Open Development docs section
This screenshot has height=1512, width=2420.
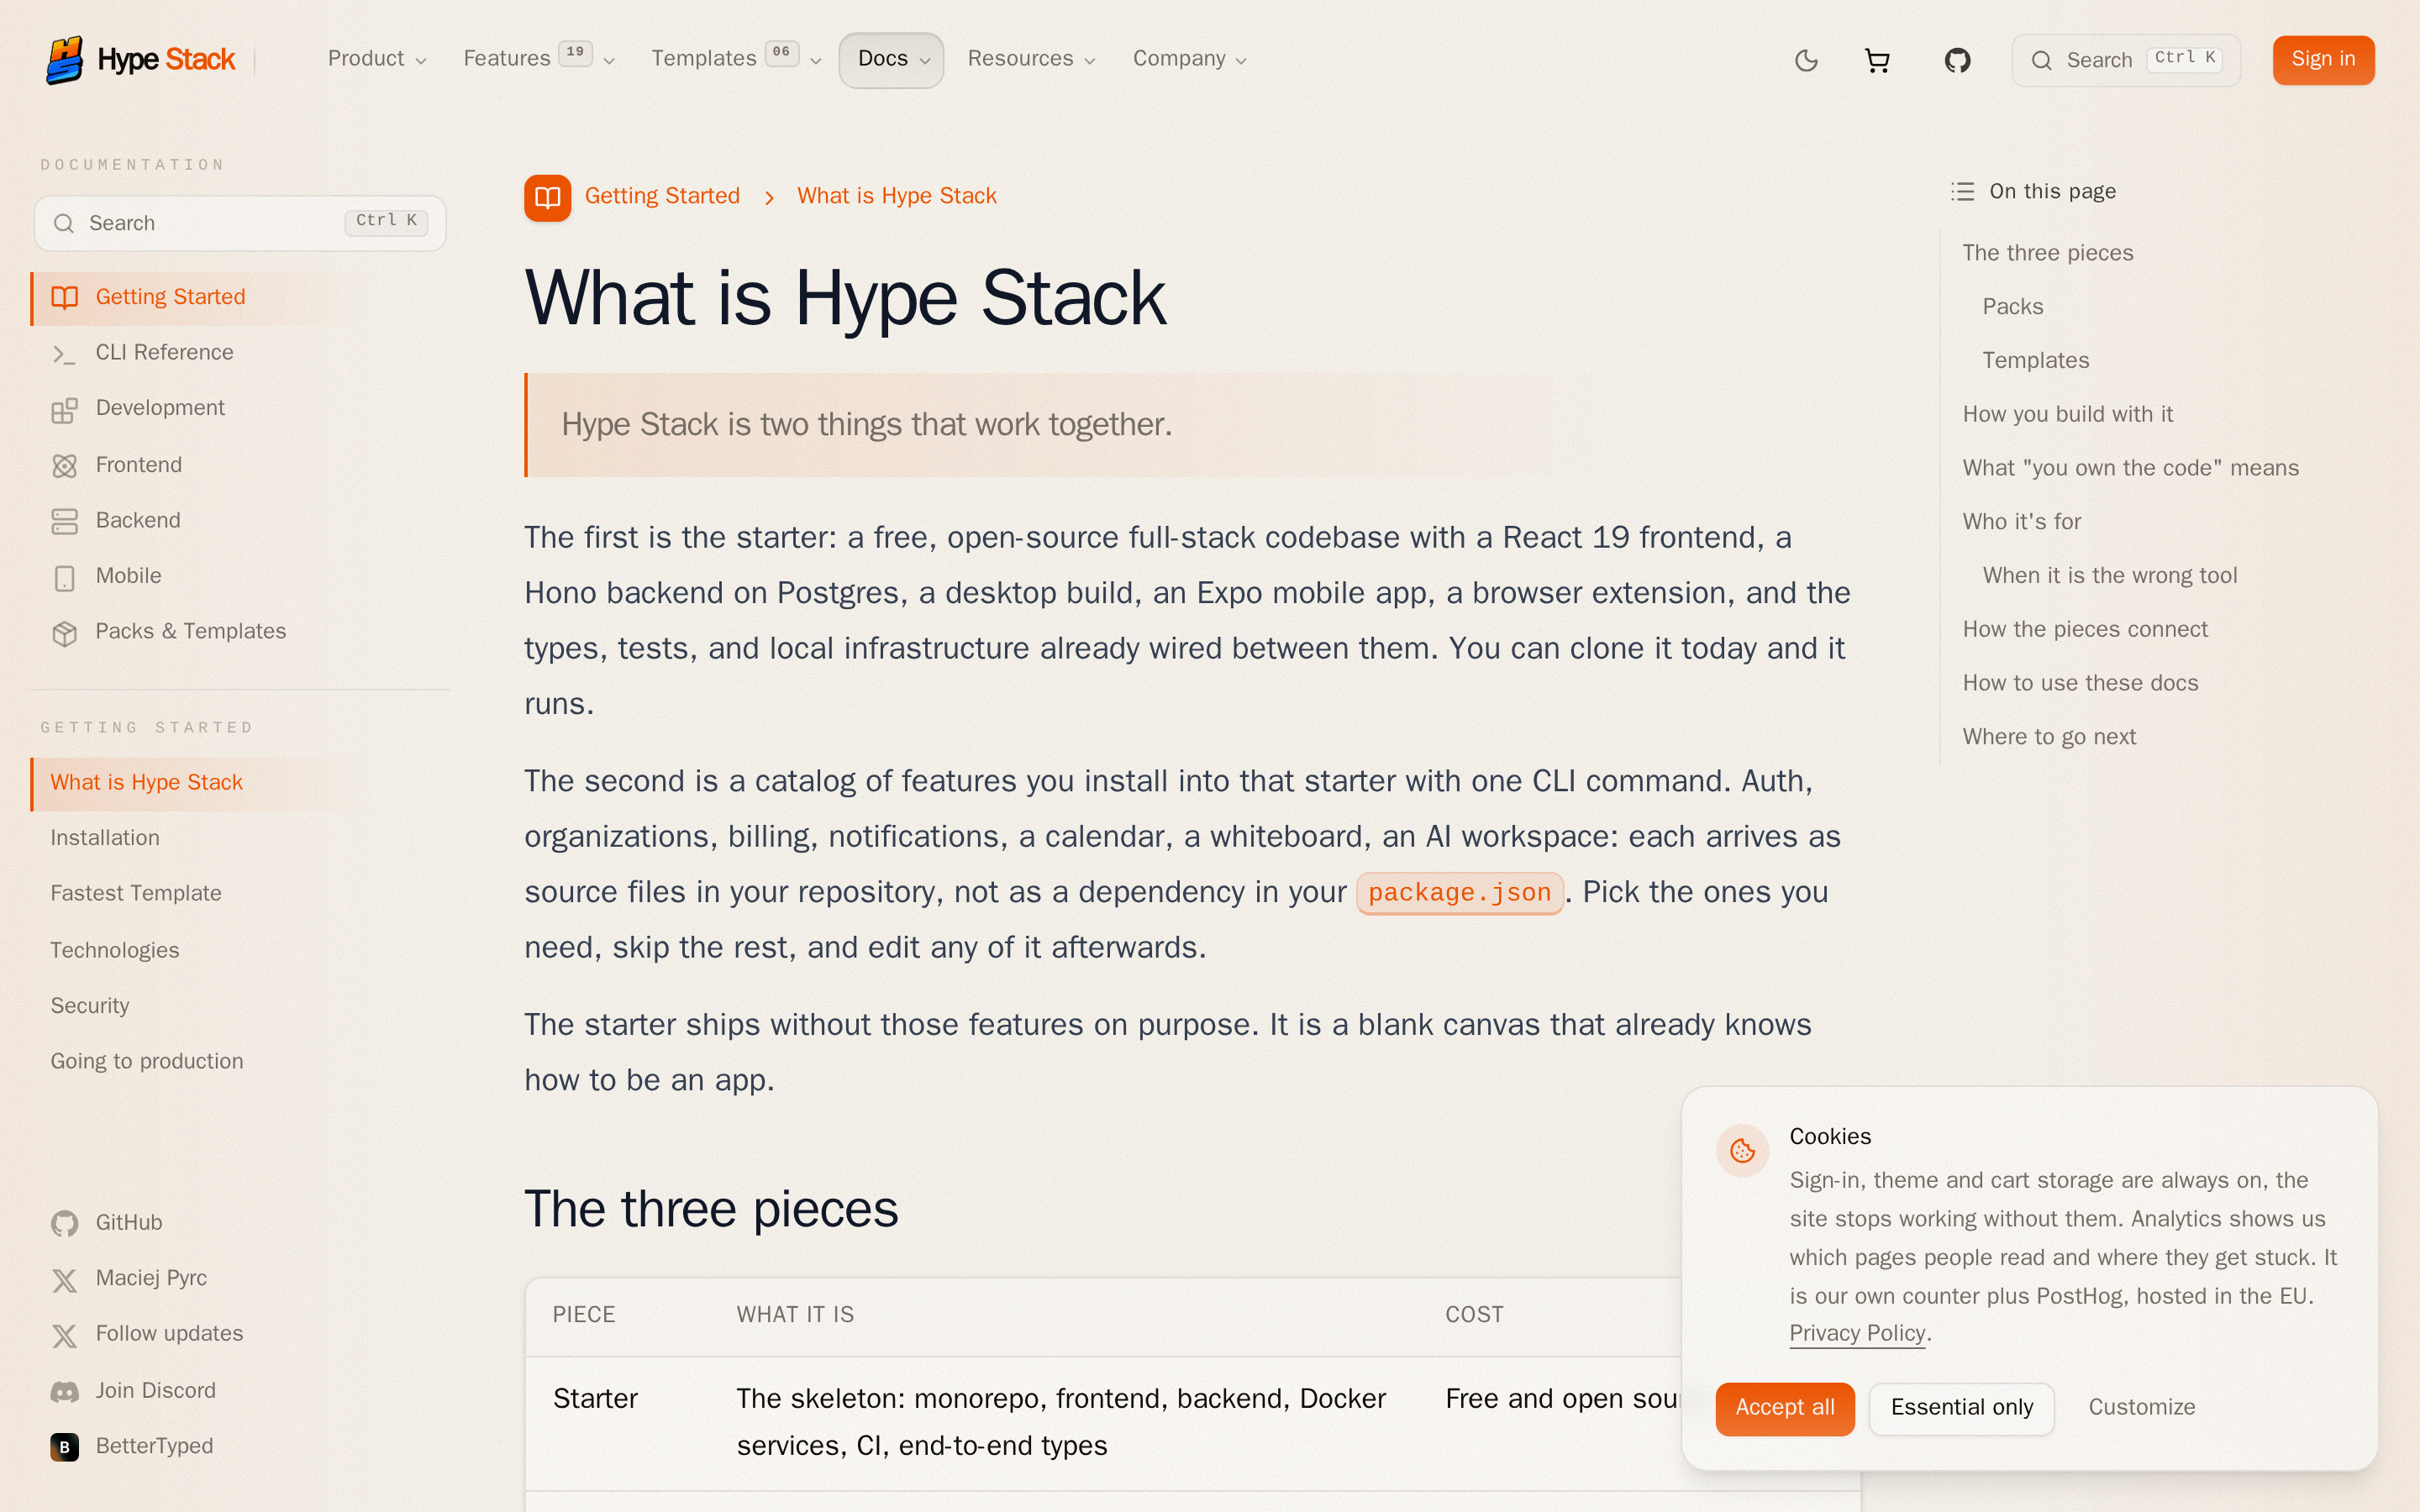coord(240,409)
